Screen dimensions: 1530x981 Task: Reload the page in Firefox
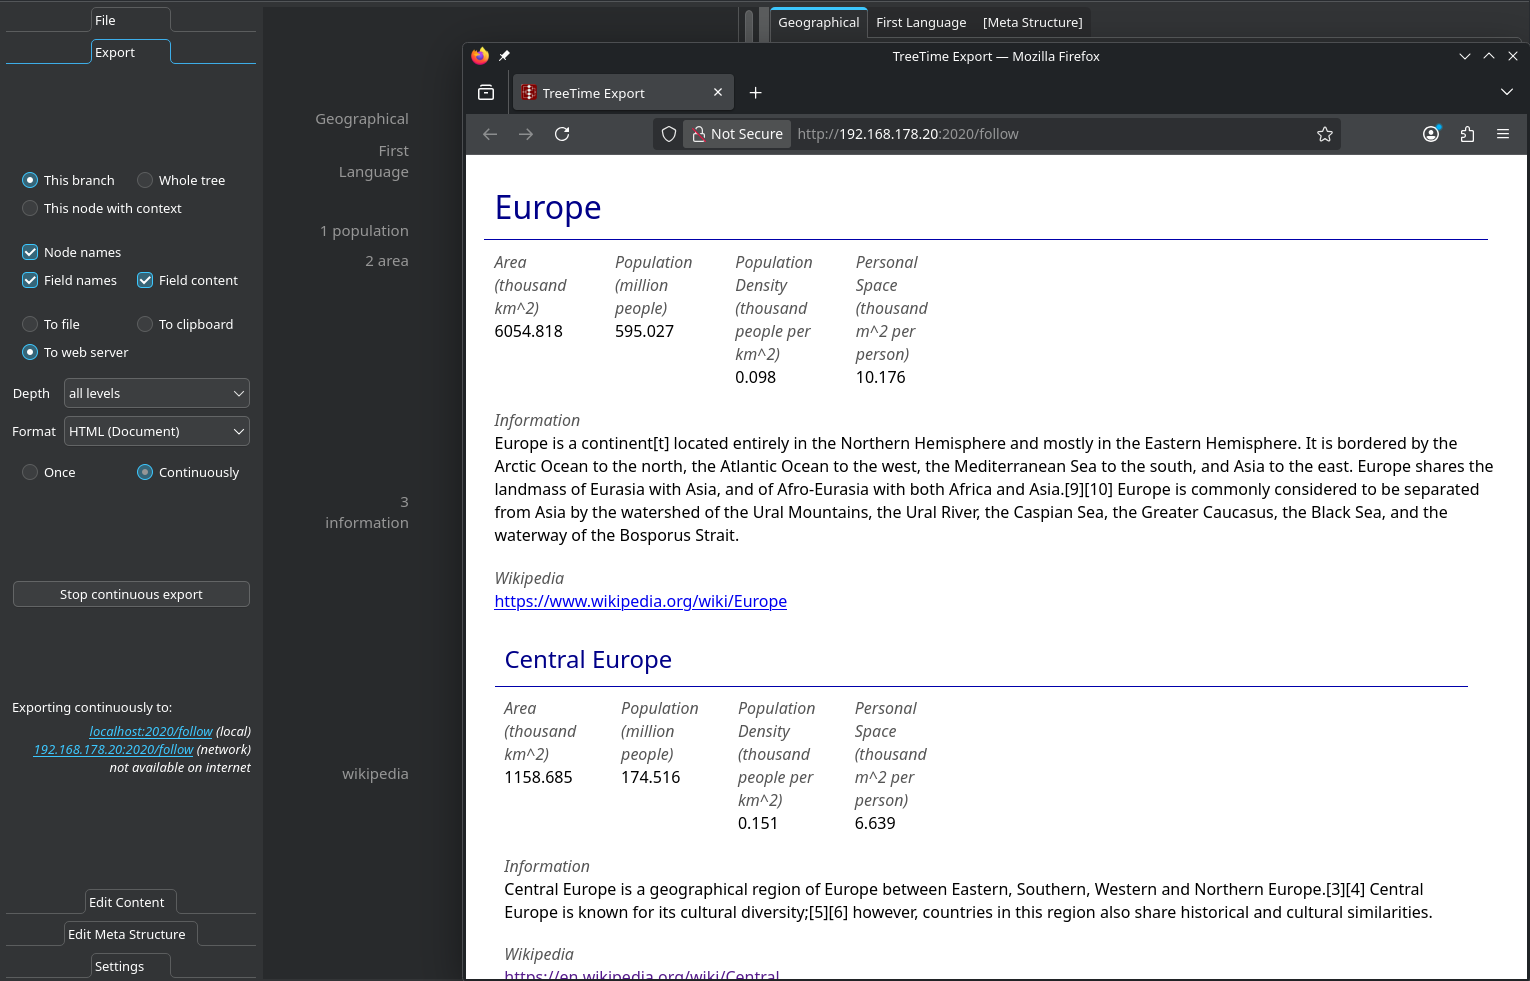click(562, 134)
